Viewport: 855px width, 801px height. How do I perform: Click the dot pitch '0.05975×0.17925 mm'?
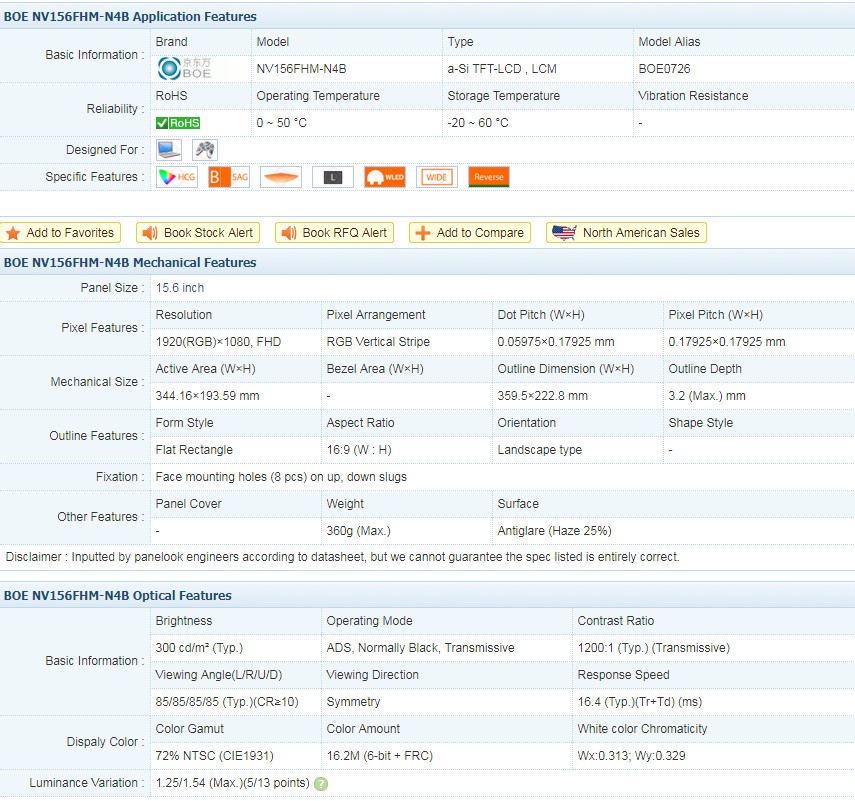click(x=556, y=342)
